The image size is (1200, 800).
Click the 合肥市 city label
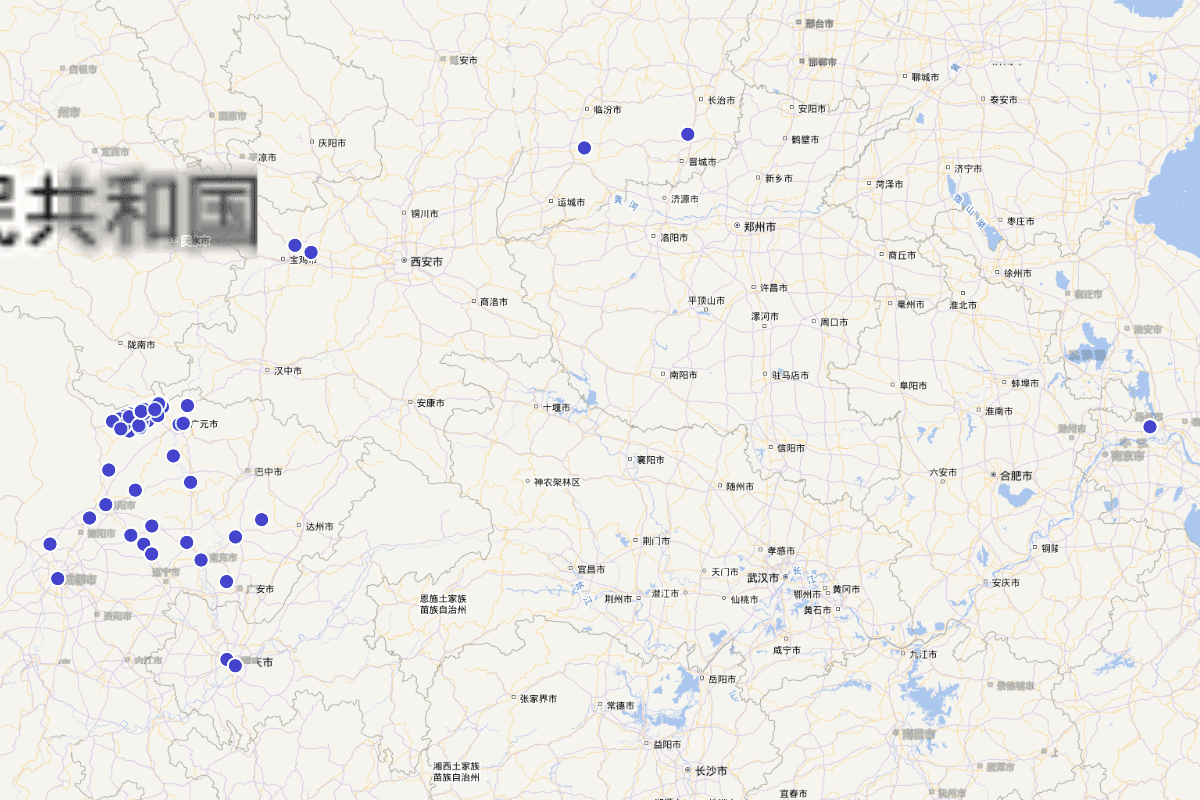[x=1016, y=476]
